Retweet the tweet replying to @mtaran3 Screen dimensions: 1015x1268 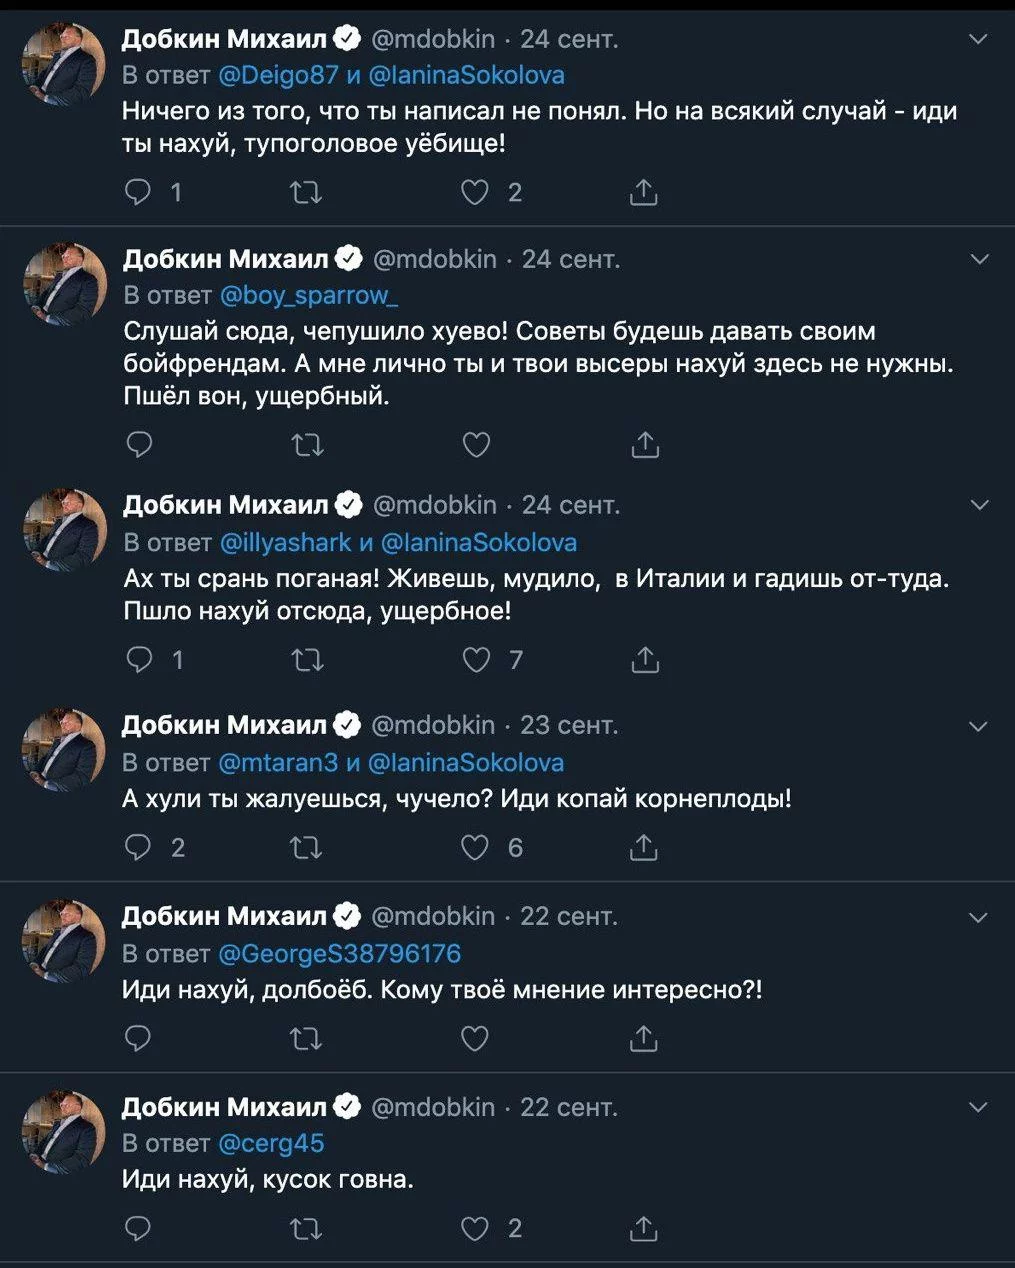tap(305, 848)
